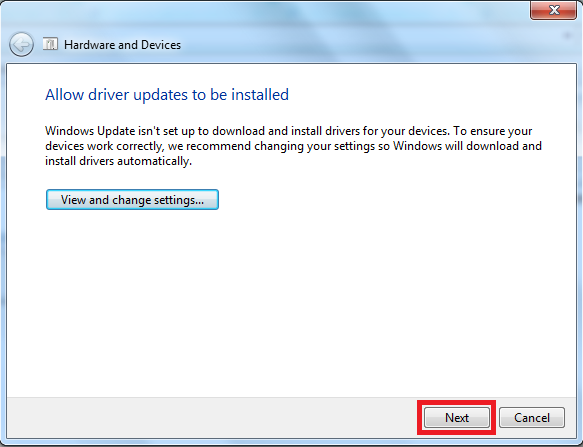Select the Hardware and Devices title text
Screen dimensions: 583x447
pyautogui.click(x=122, y=45)
